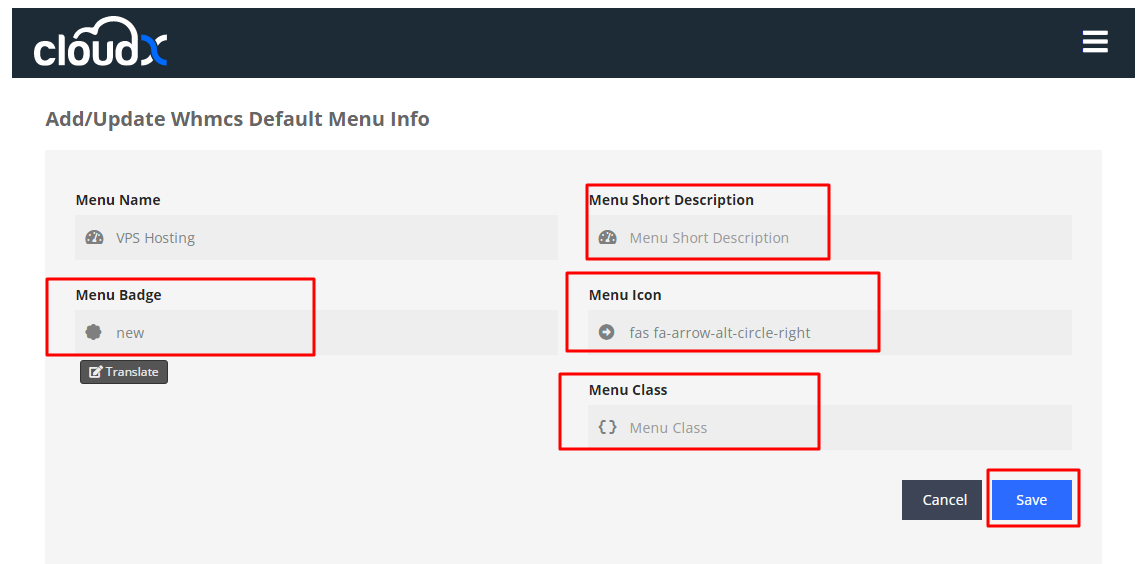This screenshot has height=564, width=1138.
Task: Open the hamburger navigation menu
Action: click(x=1094, y=42)
